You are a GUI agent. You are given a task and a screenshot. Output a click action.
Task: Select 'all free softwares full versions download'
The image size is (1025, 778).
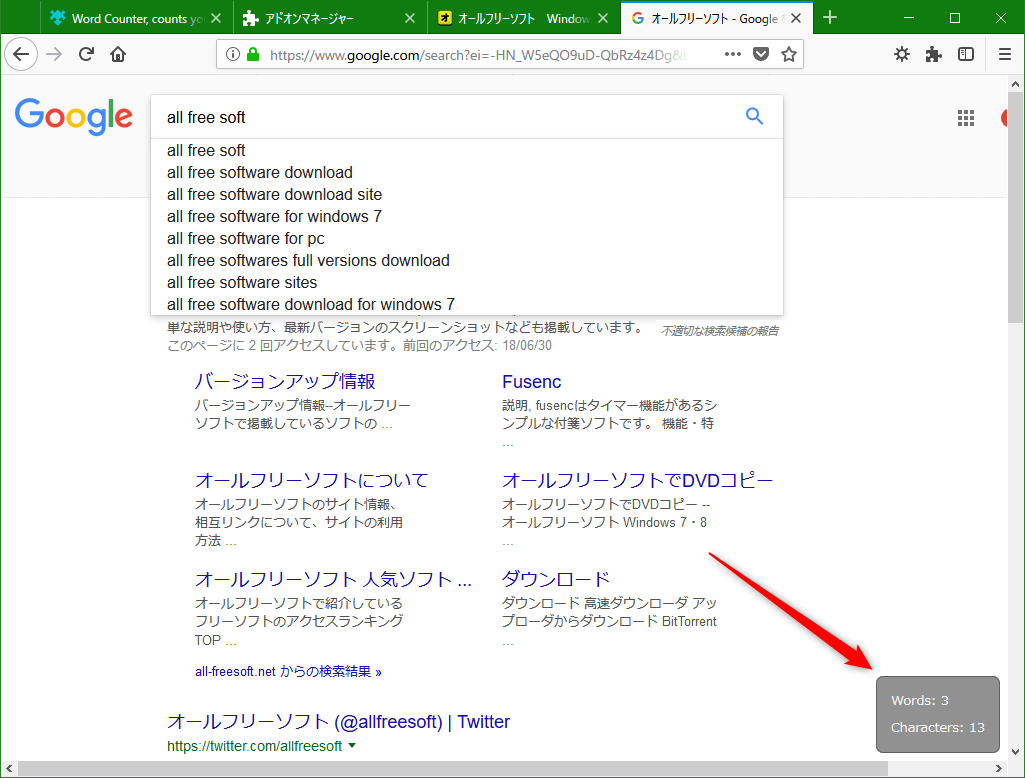click(467, 261)
